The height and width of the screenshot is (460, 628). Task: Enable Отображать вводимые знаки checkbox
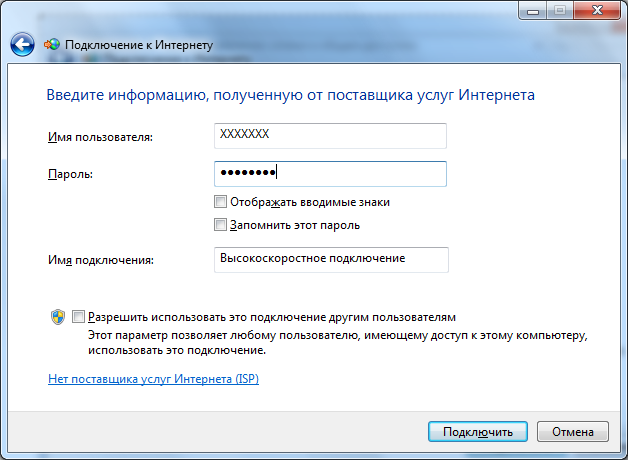pyautogui.click(x=220, y=201)
